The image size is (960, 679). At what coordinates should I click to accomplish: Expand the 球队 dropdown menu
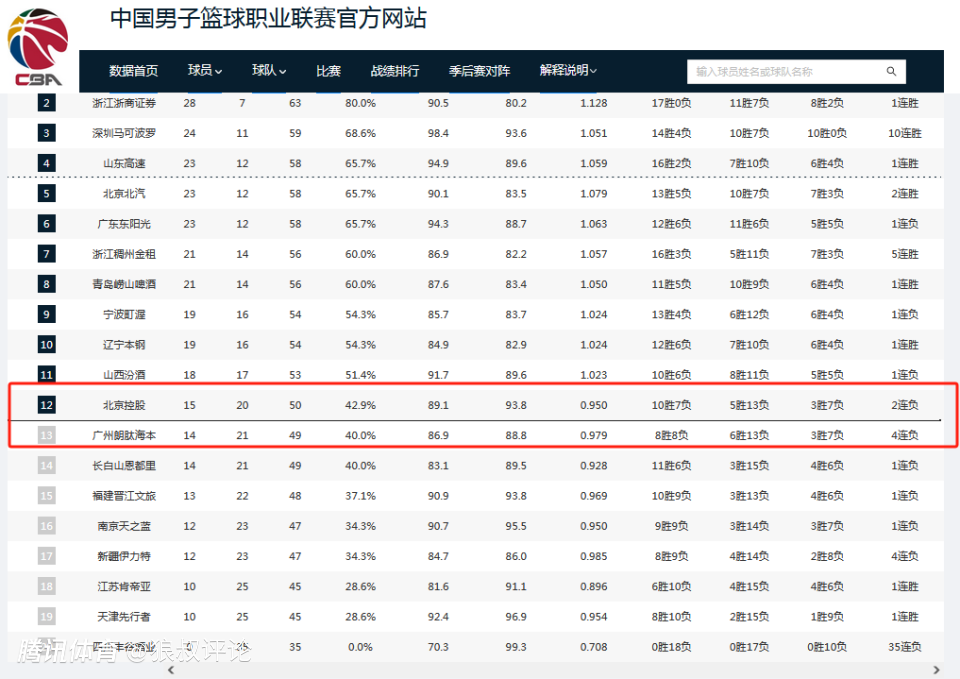point(268,71)
